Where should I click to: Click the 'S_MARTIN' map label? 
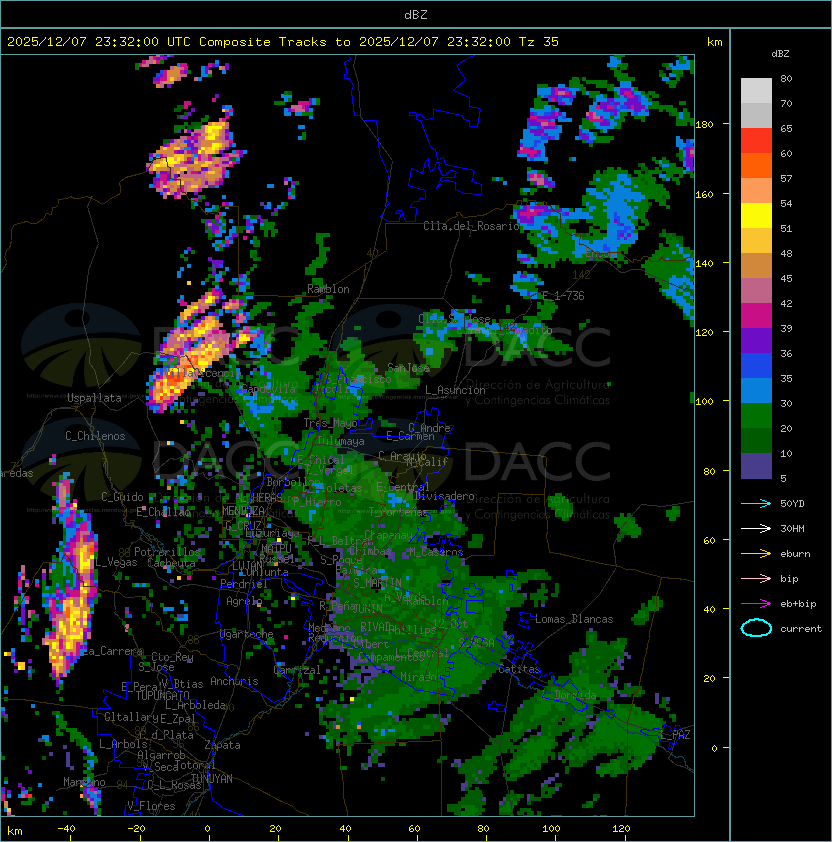[x=377, y=582]
